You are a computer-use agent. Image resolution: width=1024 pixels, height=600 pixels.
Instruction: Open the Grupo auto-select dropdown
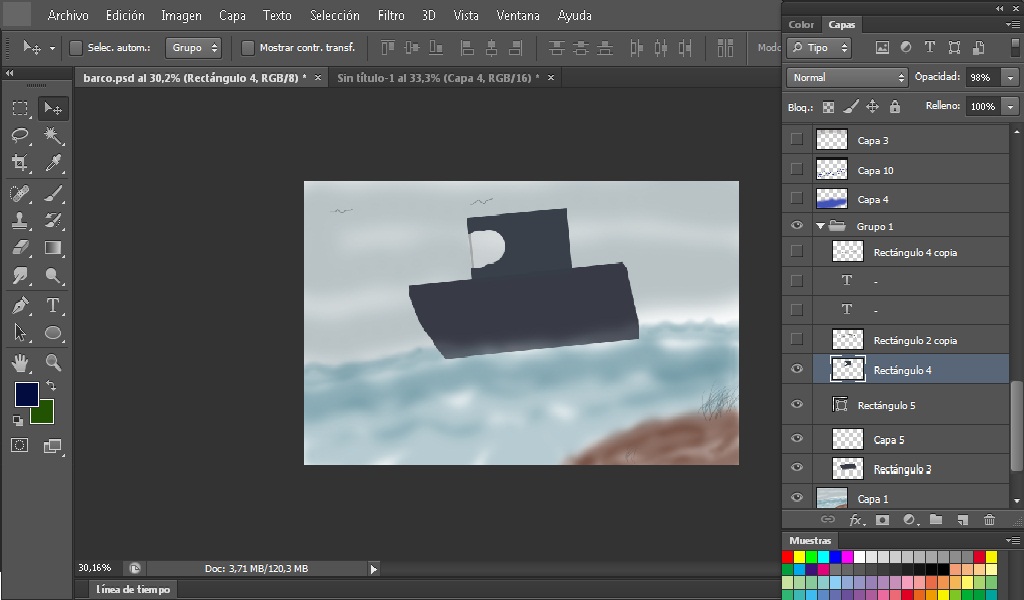pos(194,48)
